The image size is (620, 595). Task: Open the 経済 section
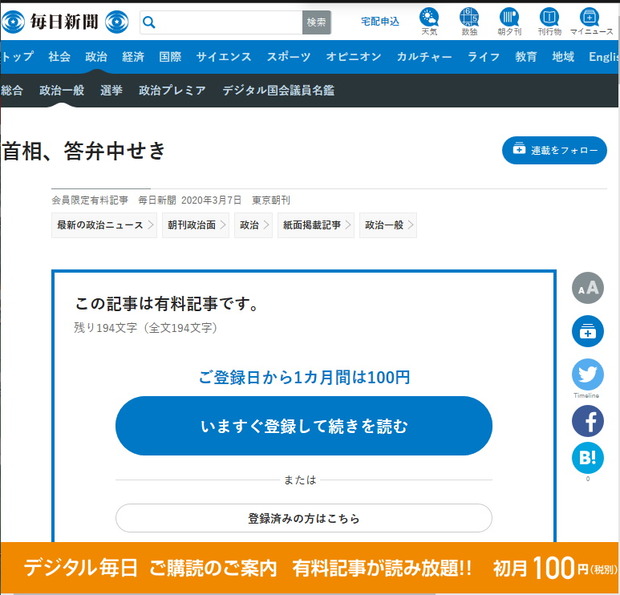(133, 57)
